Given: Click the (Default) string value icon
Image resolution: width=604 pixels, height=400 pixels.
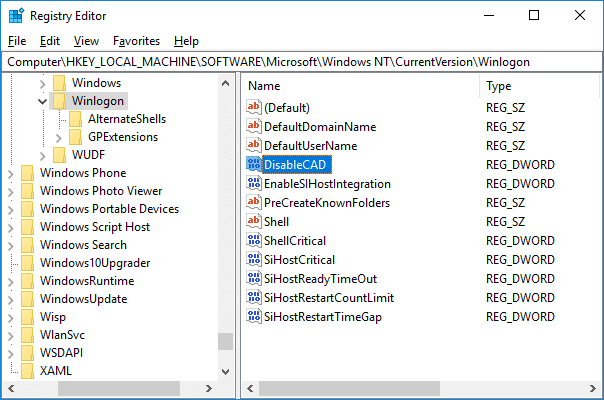Looking at the screenshot, I should tap(254, 107).
